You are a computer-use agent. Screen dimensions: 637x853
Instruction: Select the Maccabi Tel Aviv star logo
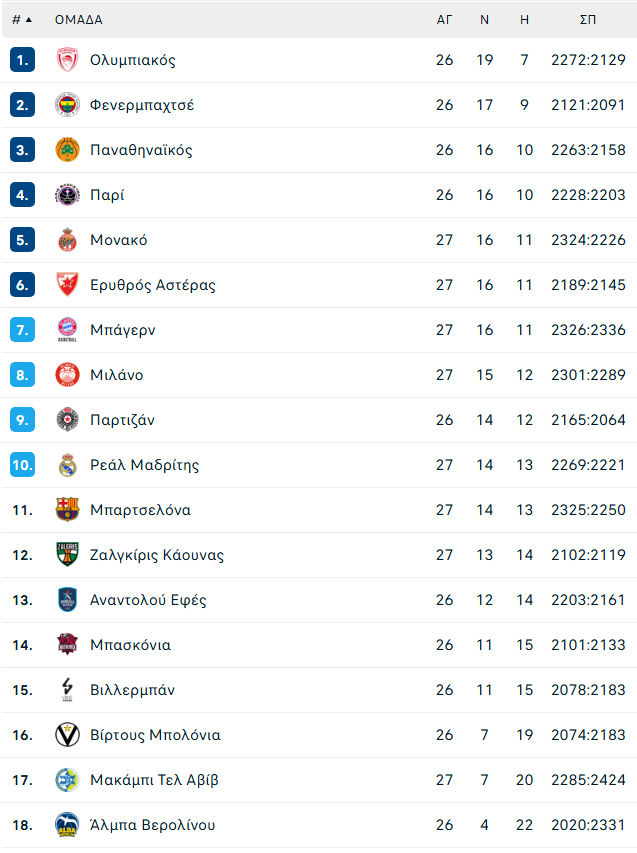click(67, 780)
